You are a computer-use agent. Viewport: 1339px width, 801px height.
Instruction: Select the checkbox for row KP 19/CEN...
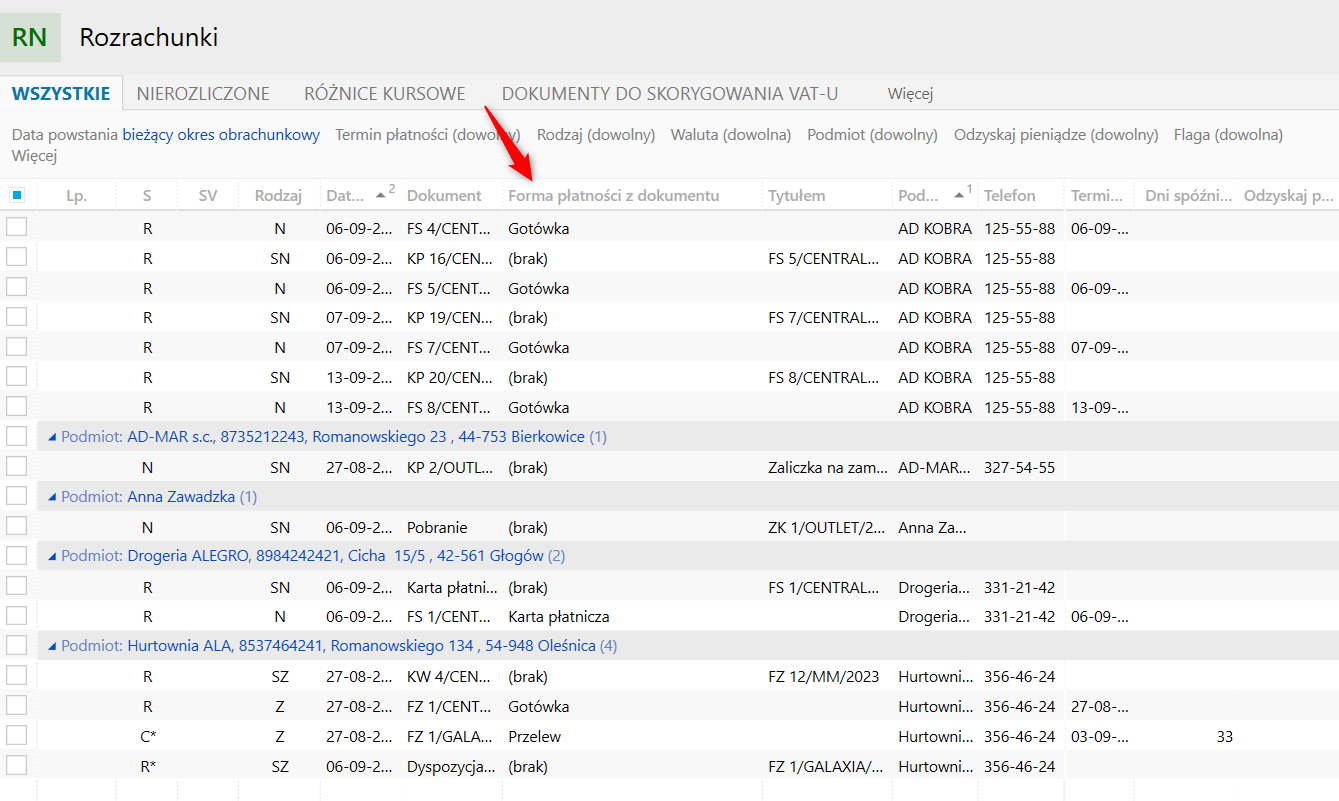[x=16, y=317]
